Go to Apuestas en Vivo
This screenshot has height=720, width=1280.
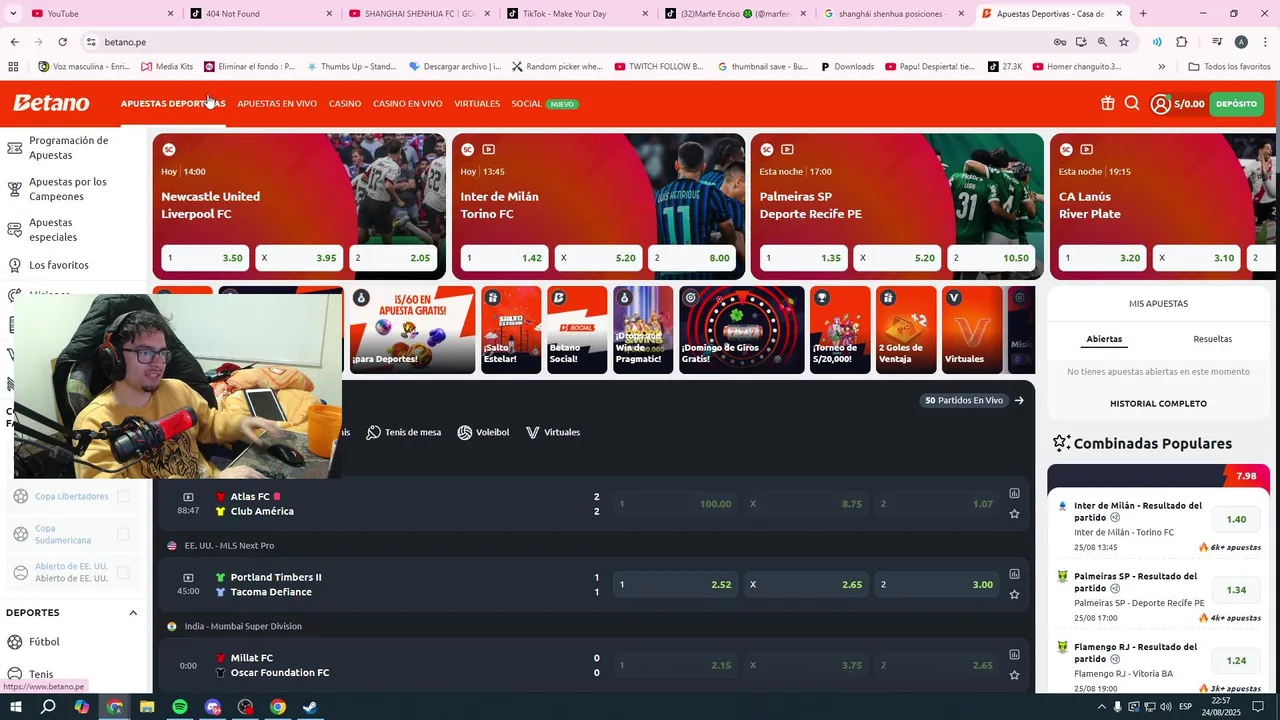[x=277, y=104]
